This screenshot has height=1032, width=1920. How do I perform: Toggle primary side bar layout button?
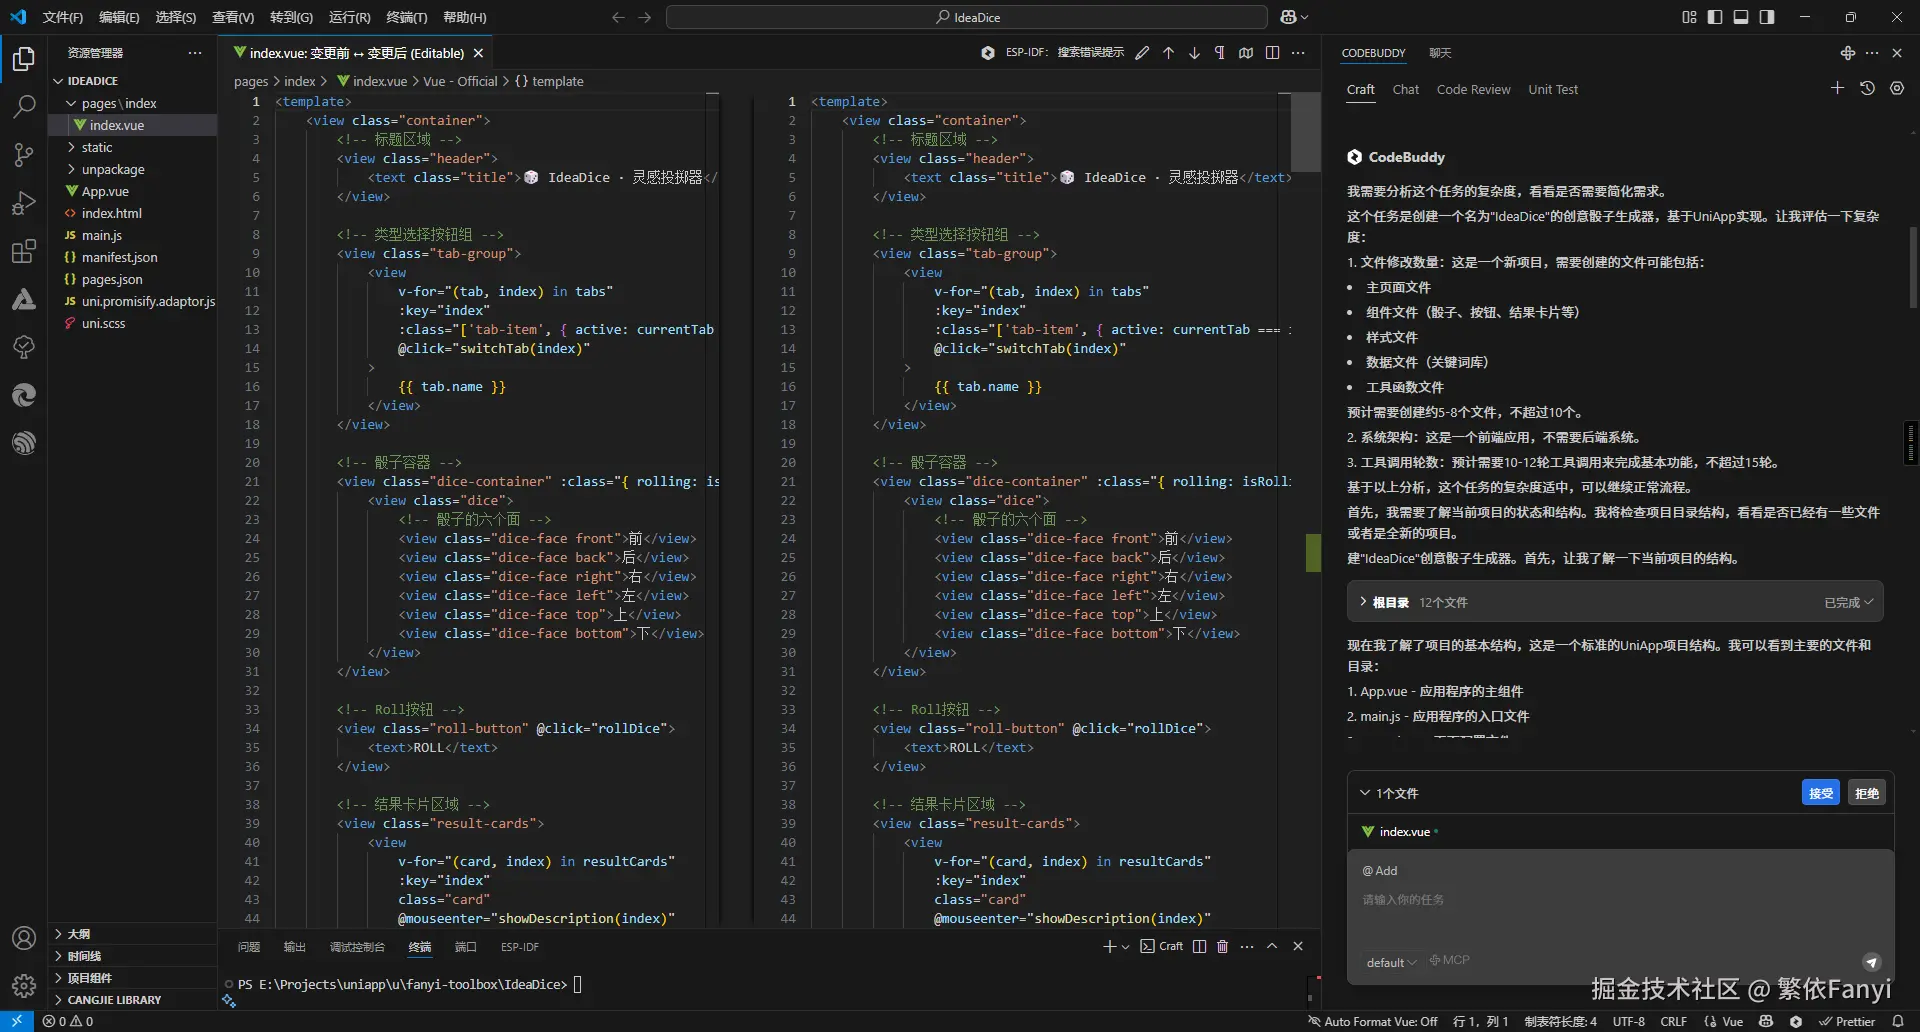1715,17
